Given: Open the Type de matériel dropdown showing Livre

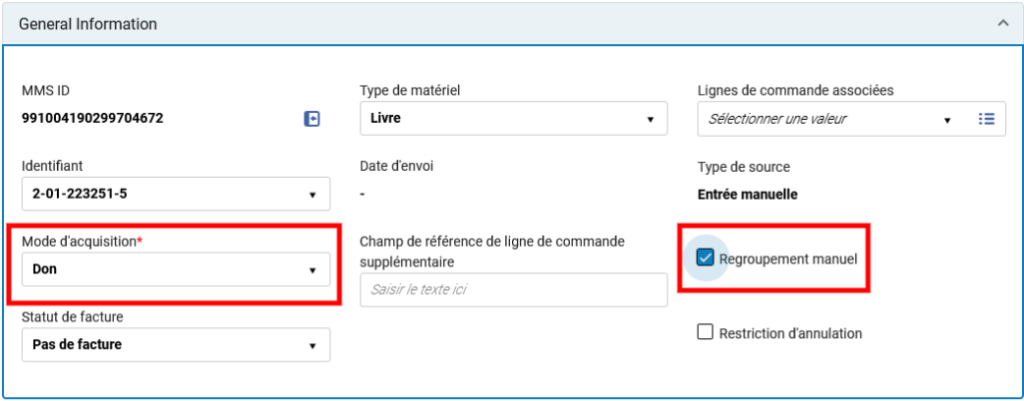Looking at the screenshot, I should 513,119.
